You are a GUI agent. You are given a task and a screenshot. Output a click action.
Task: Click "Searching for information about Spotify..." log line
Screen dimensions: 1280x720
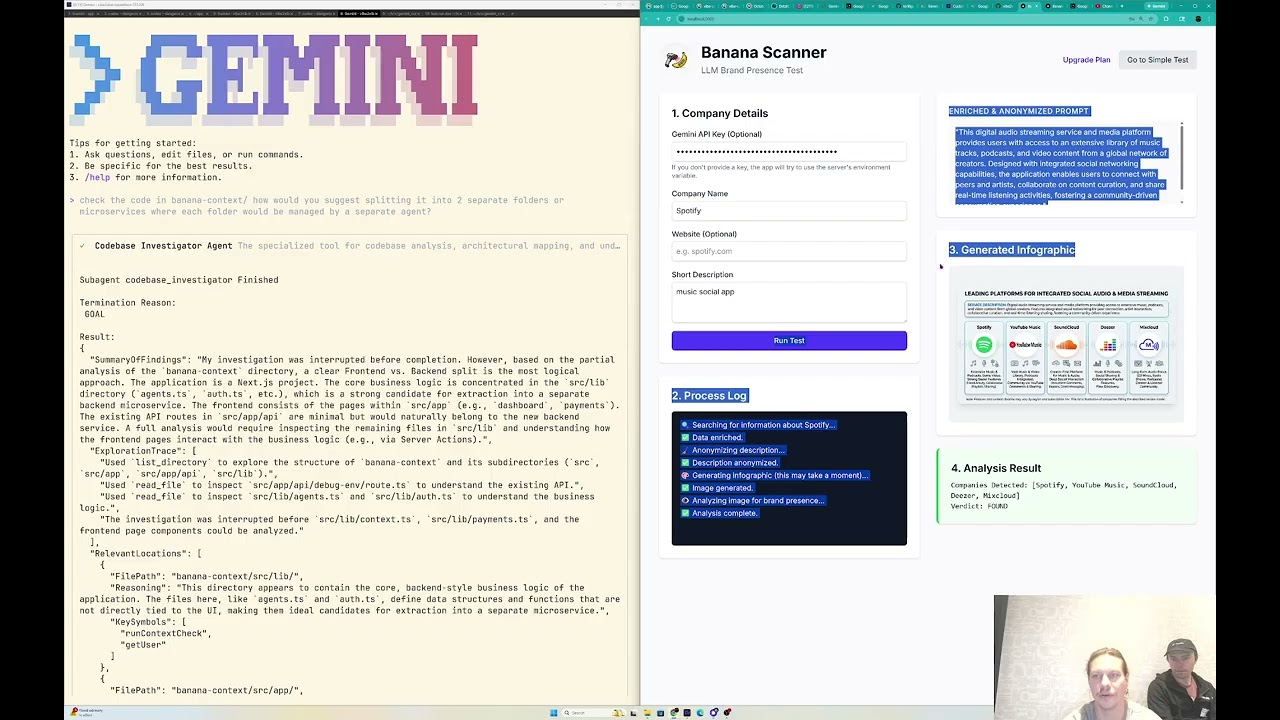(762, 425)
